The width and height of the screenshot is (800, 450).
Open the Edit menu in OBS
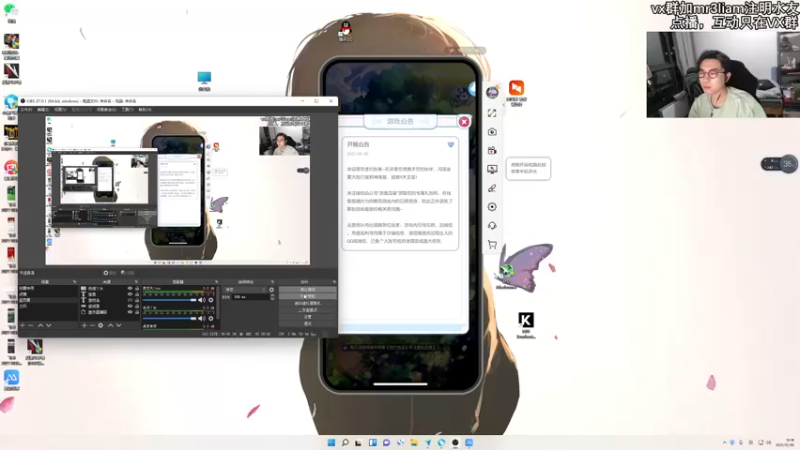[x=43, y=109]
